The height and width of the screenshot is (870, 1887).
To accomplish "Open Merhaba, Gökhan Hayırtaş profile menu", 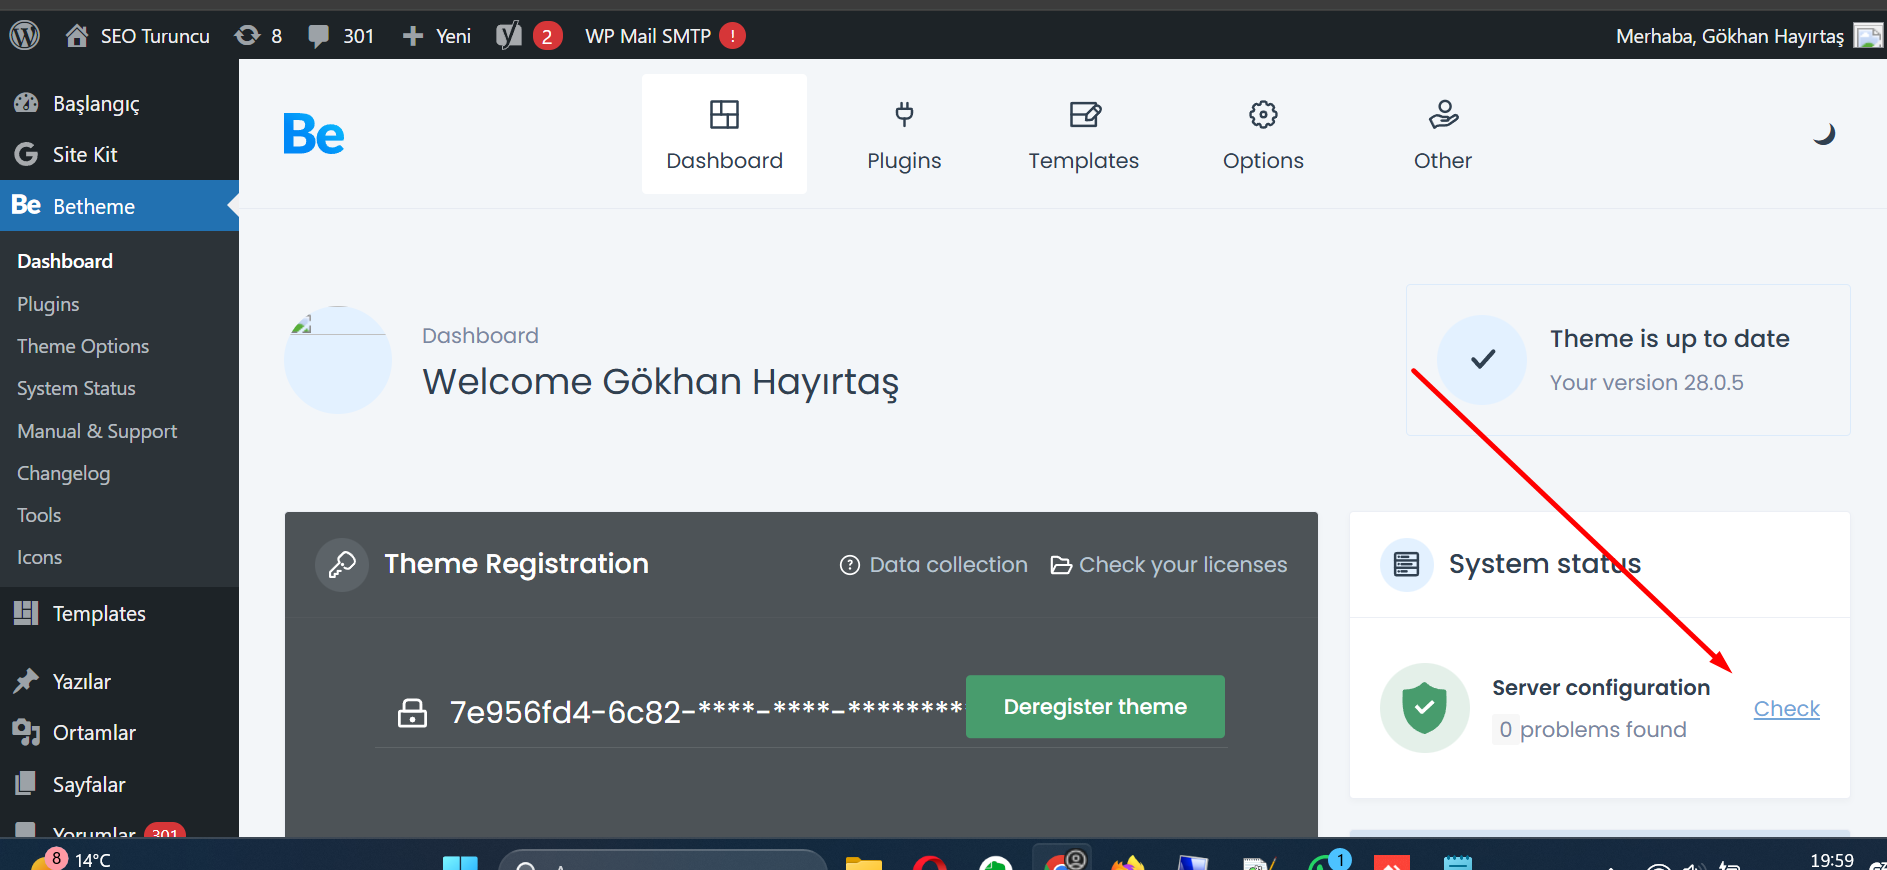I will (1729, 36).
